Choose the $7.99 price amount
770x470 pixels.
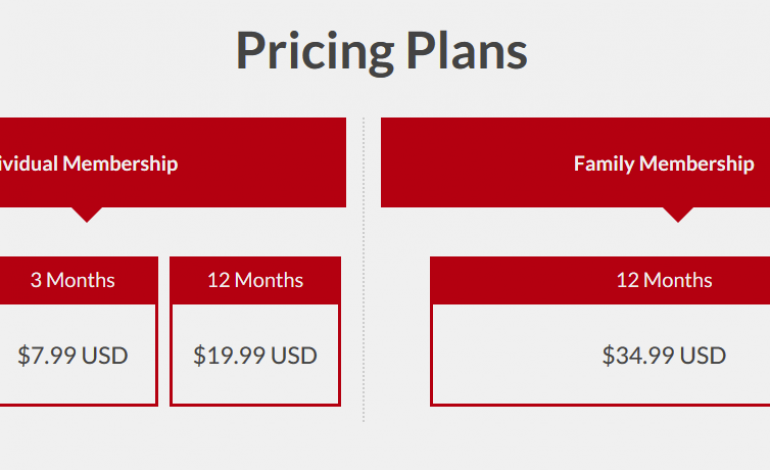[45, 355]
